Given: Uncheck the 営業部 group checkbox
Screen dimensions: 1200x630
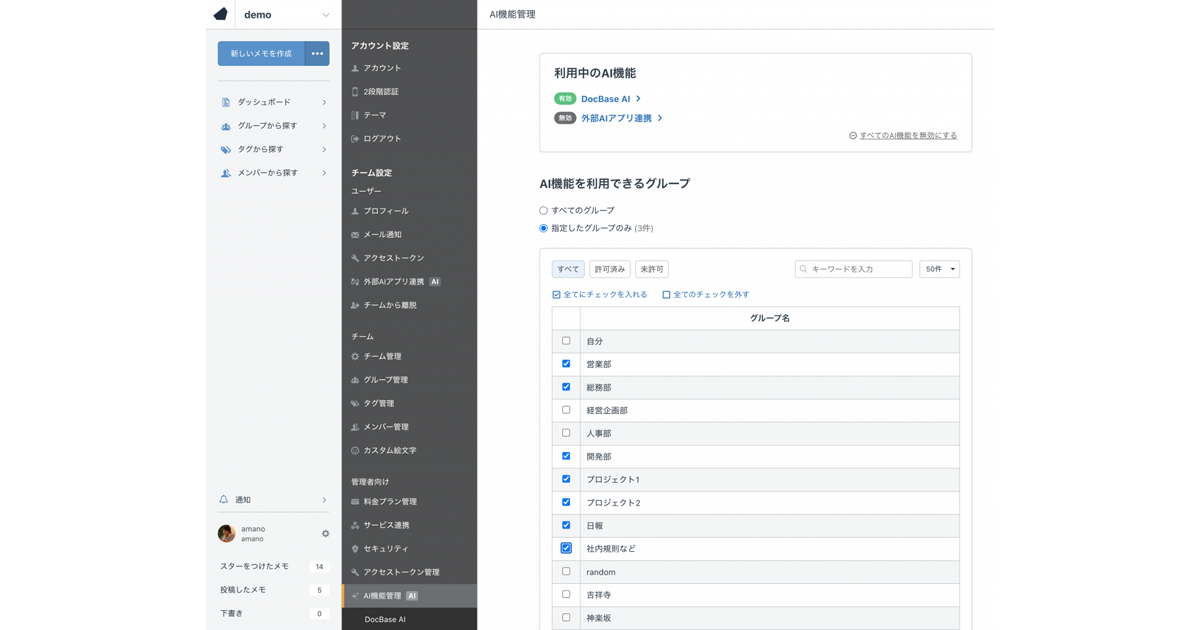Looking at the screenshot, I should click(566, 364).
